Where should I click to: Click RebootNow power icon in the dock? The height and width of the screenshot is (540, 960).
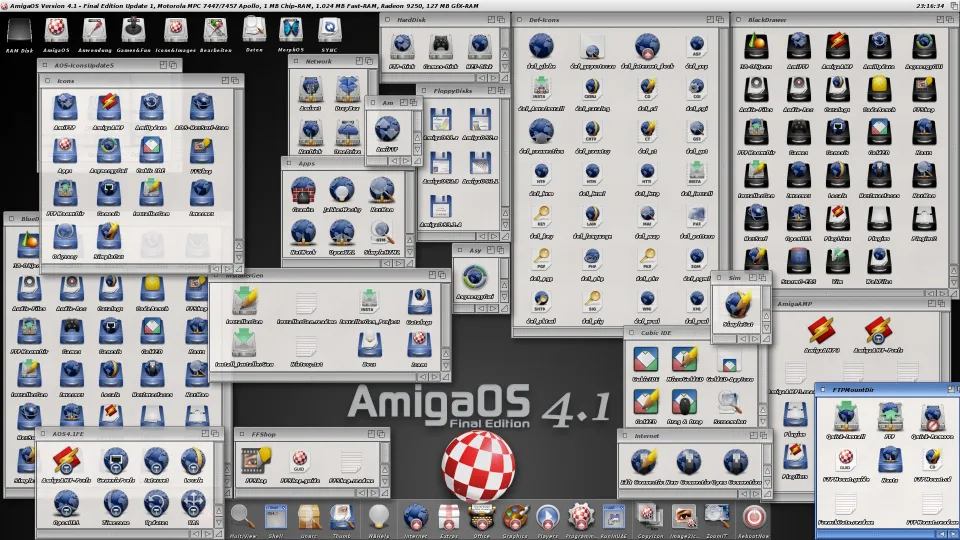pyautogui.click(x=753, y=516)
